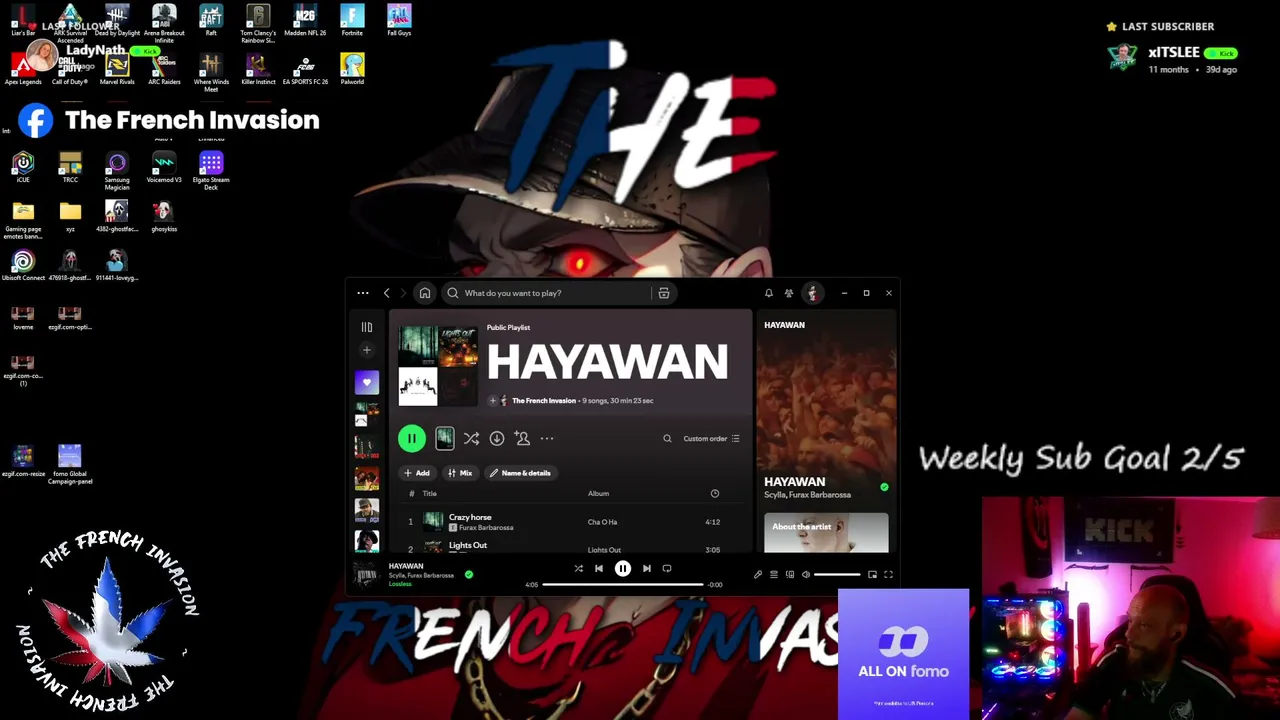Mute Spotify with the speaker icon

(x=806, y=575)
